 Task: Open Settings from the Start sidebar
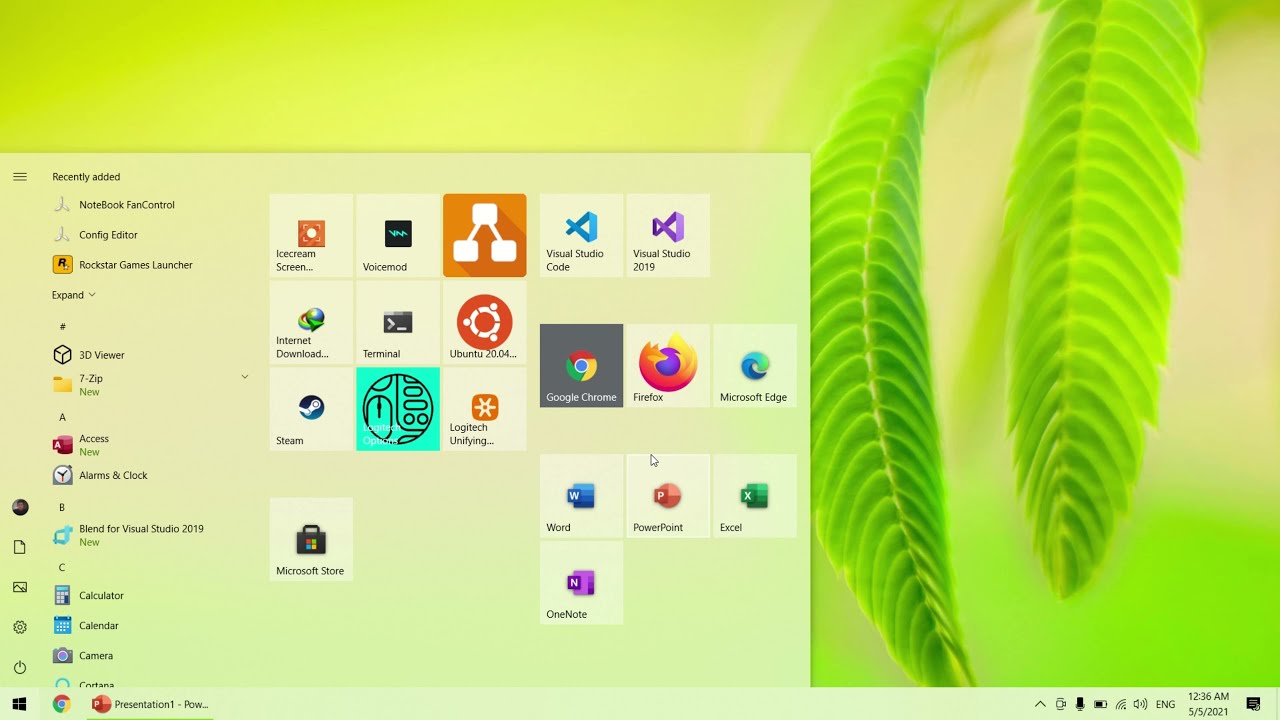pos(20,627)
